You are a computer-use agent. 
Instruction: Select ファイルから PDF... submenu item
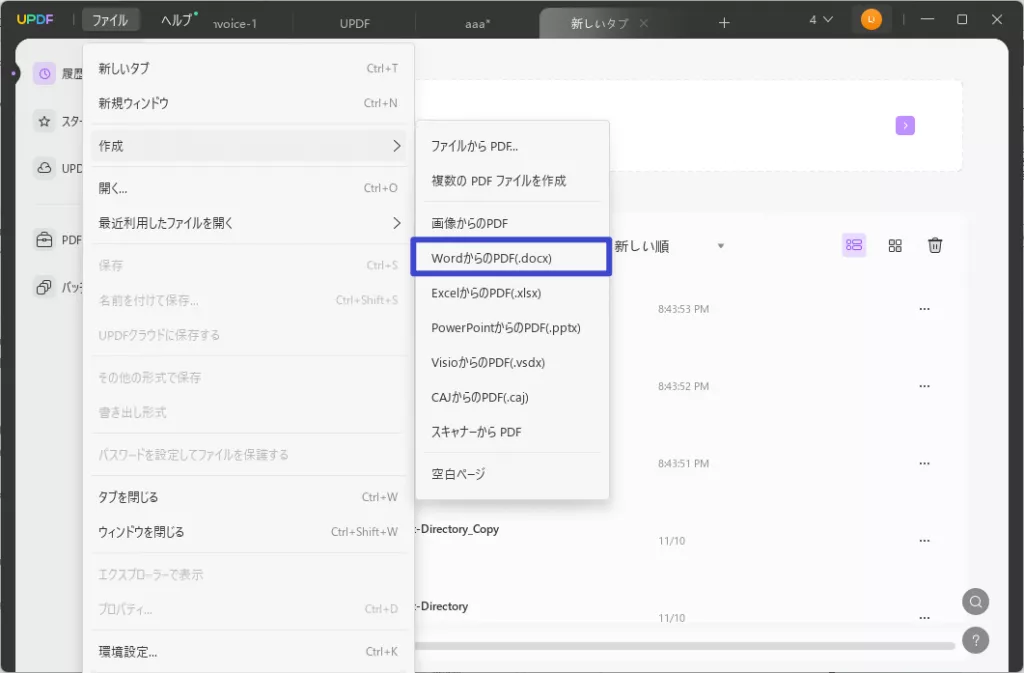click(x=512, y=146)
